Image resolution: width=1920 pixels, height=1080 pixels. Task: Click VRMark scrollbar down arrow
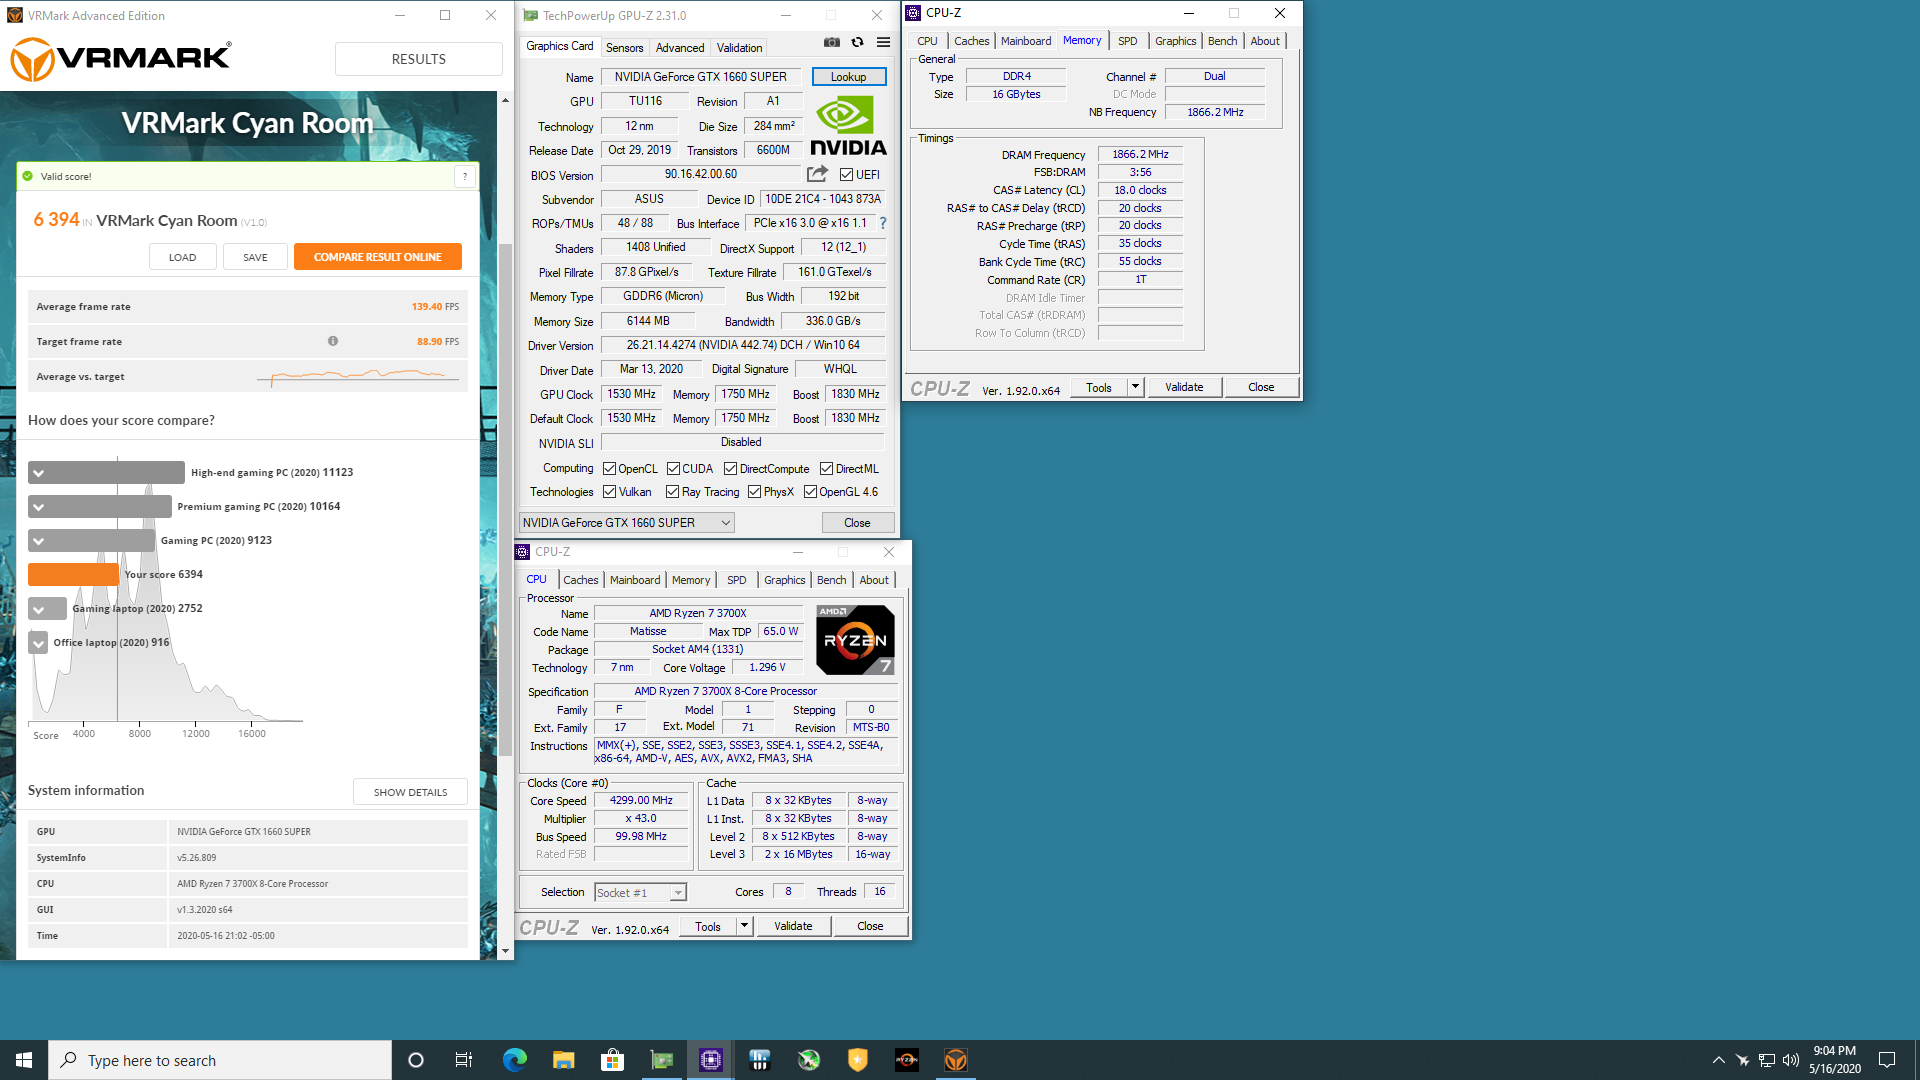tap(505, 951)
